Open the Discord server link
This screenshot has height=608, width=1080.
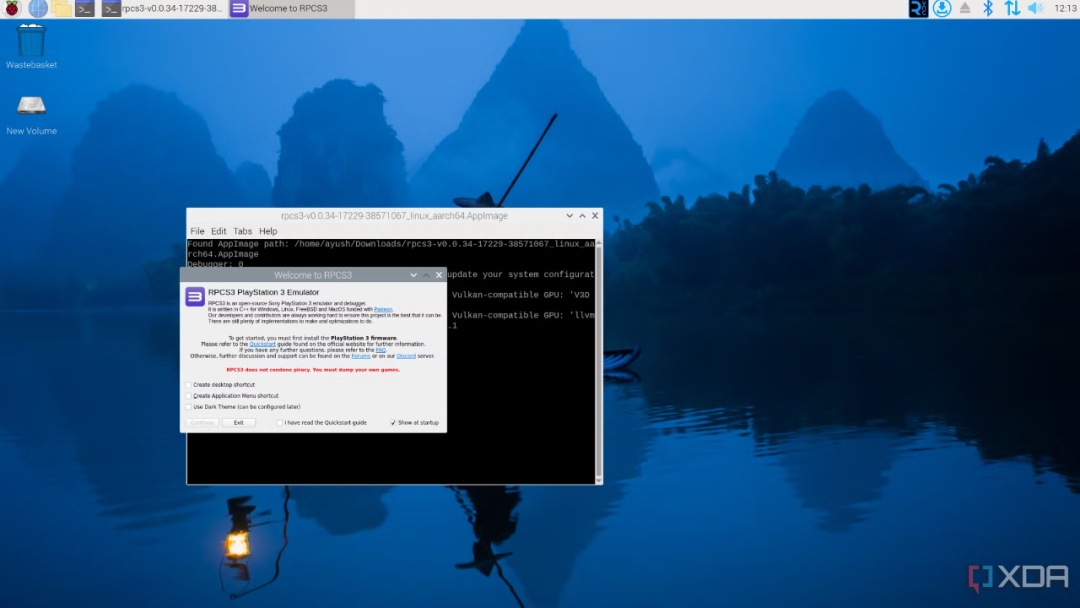[x=406, y=356]
